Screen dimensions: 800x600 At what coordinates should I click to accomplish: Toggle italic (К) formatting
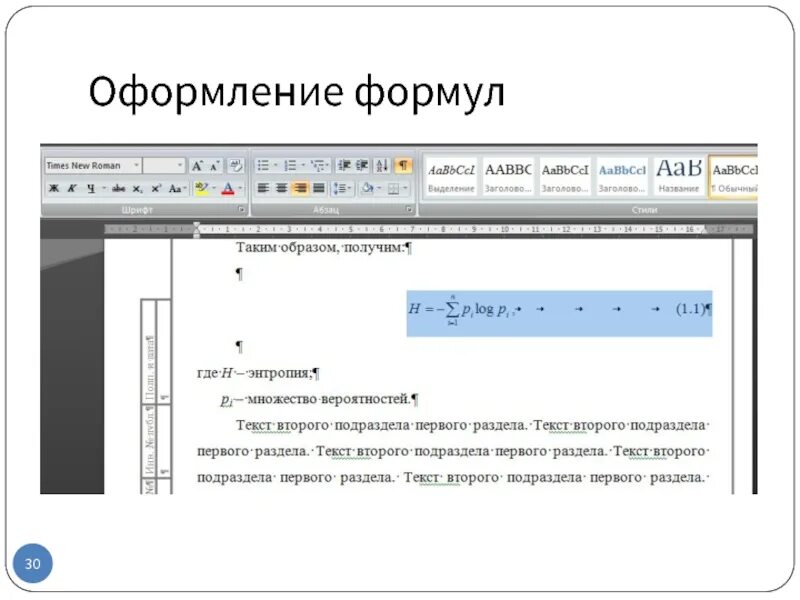(x=72, y=189)
